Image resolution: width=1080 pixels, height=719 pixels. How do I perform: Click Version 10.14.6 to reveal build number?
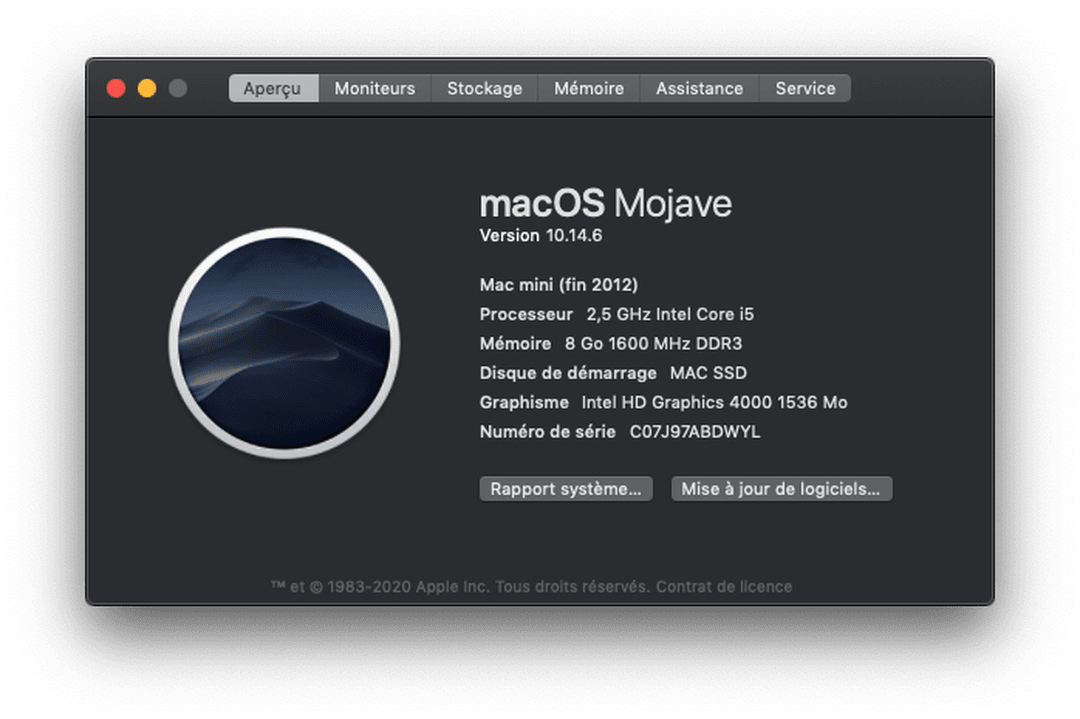tap(541, 236)
